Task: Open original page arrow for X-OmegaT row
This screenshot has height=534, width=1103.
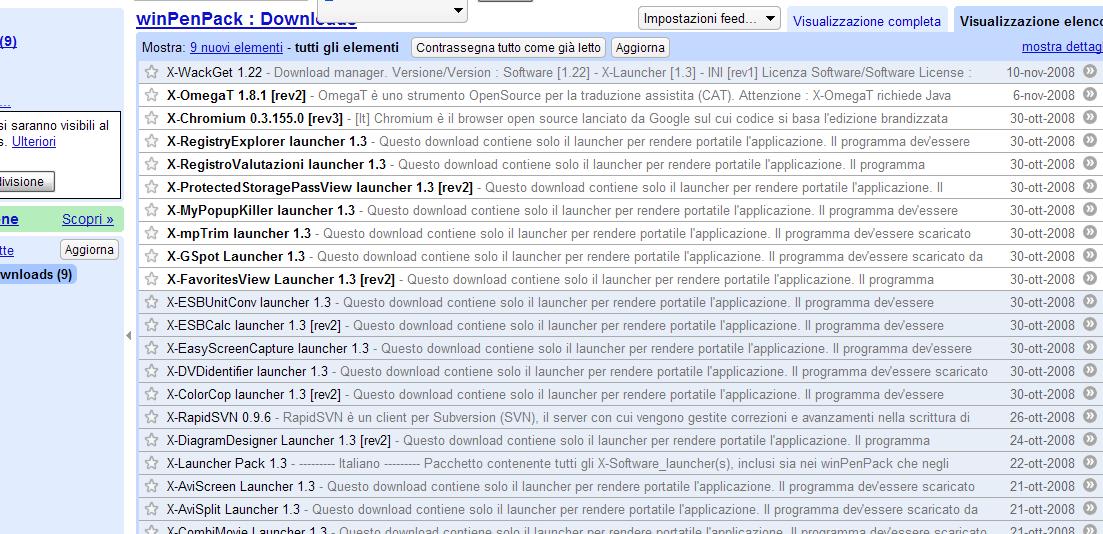Action: coord(1090,95)
